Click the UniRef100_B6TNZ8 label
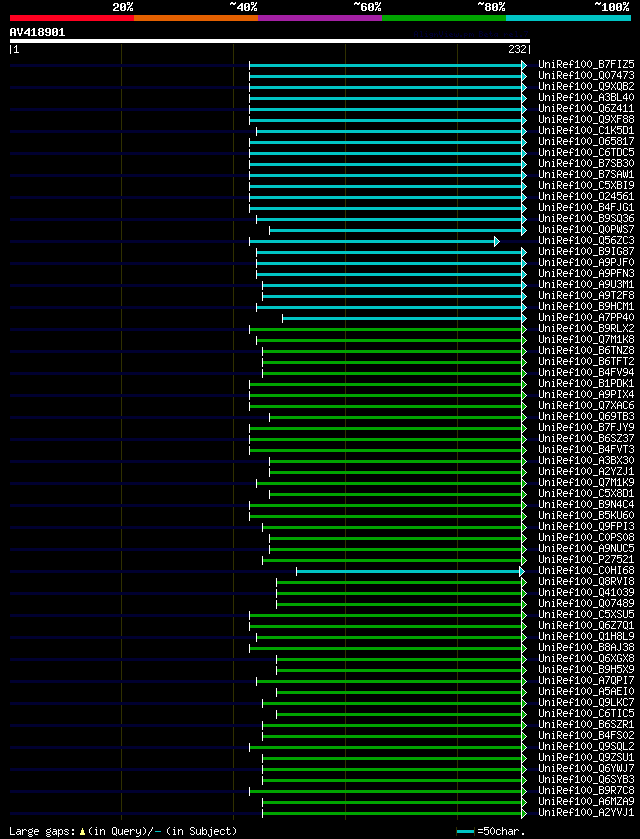 pos(586,350)
